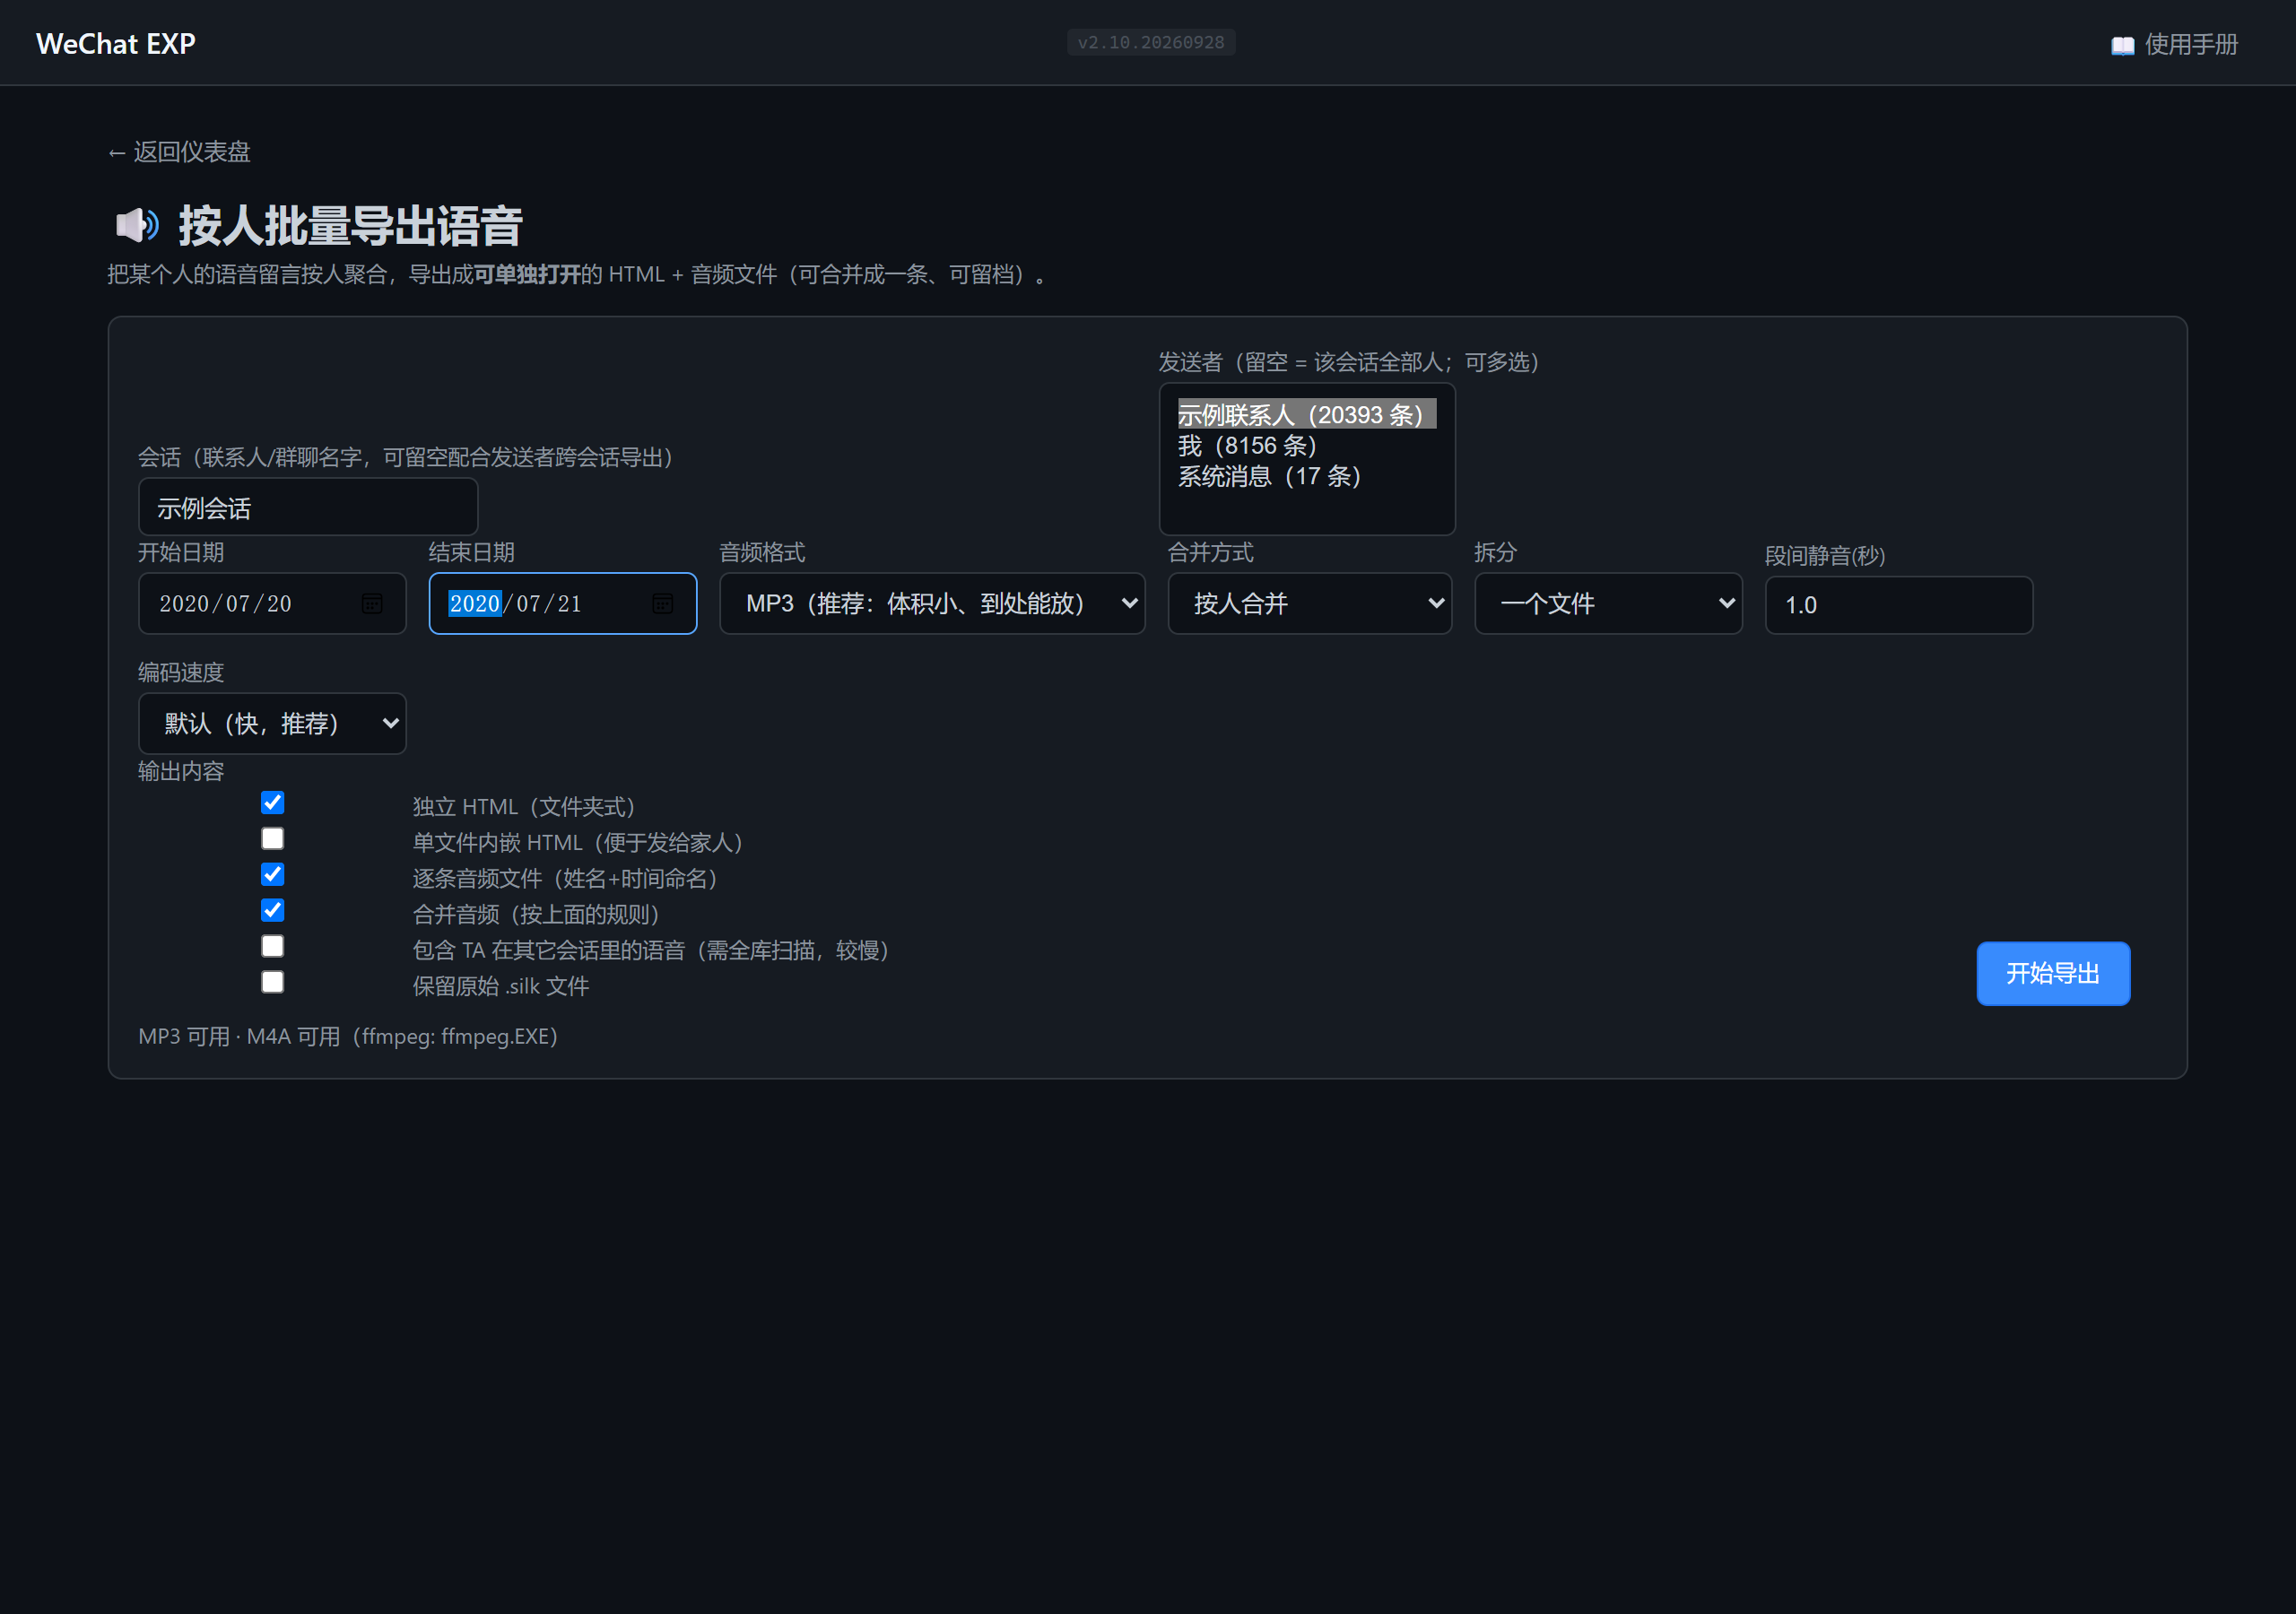The image size is (2296, 1614).
Task: Uncheck 合并音频 checkbox
Action: pos(272,910)
